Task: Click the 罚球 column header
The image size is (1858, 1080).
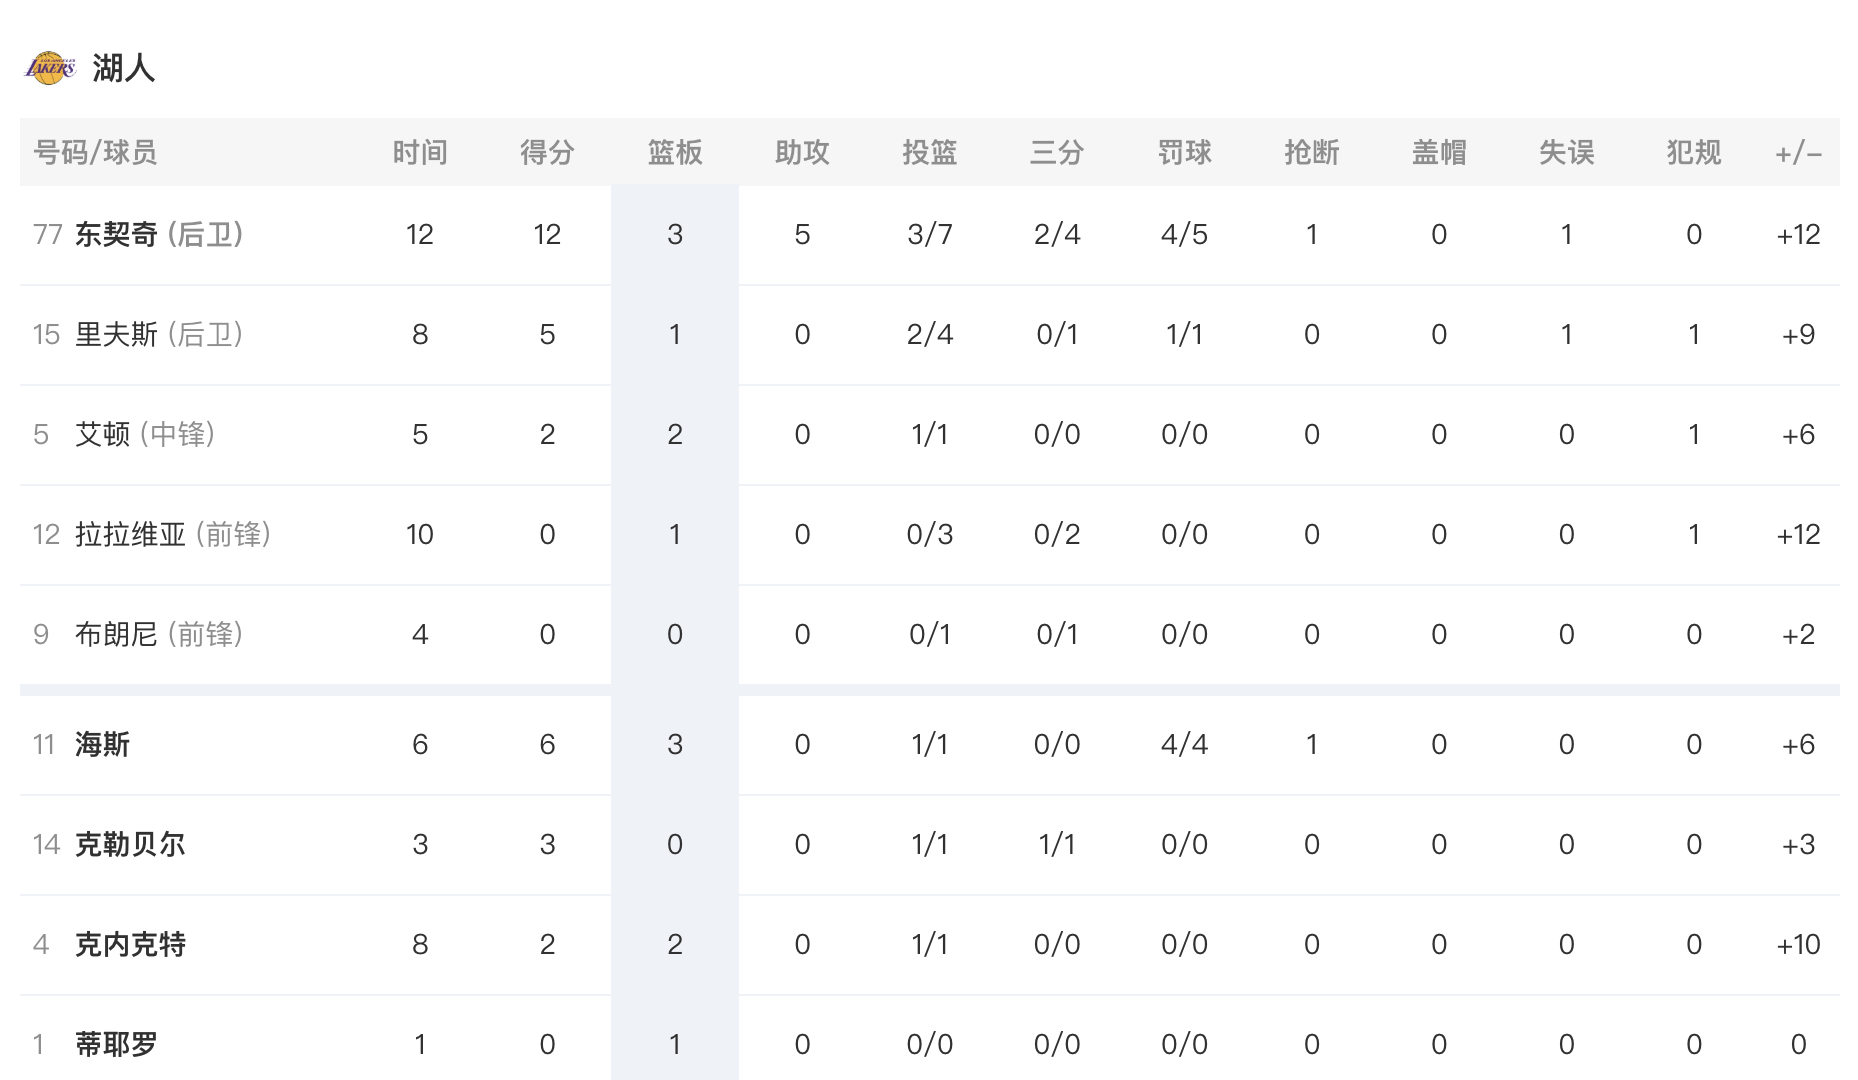Action: coord(1185,152)
